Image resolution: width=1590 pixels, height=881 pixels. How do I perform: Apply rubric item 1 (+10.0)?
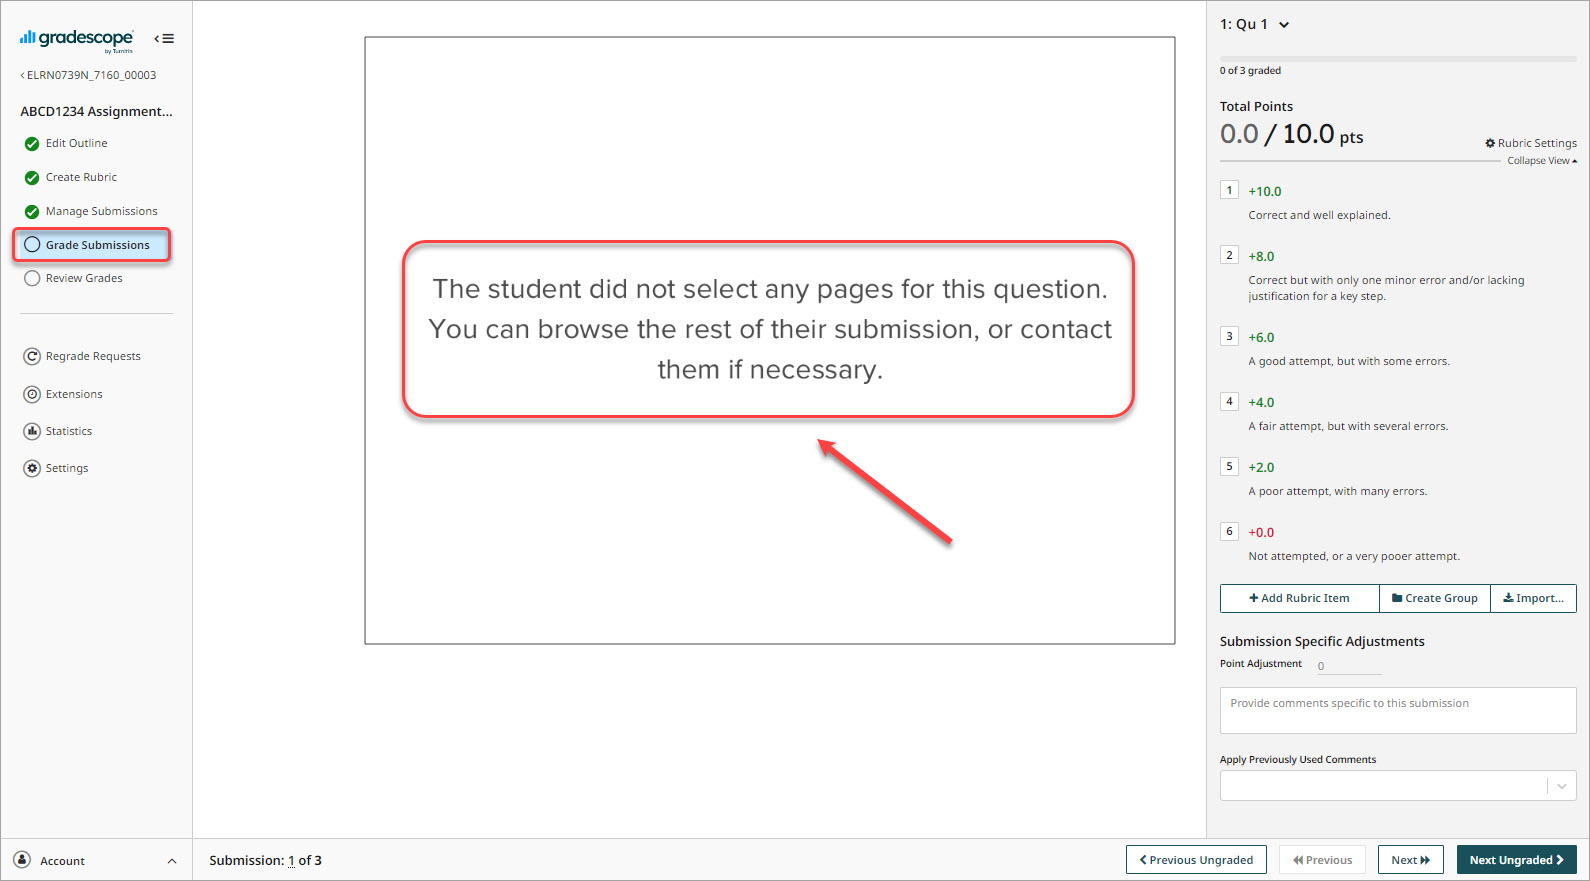1229,190
